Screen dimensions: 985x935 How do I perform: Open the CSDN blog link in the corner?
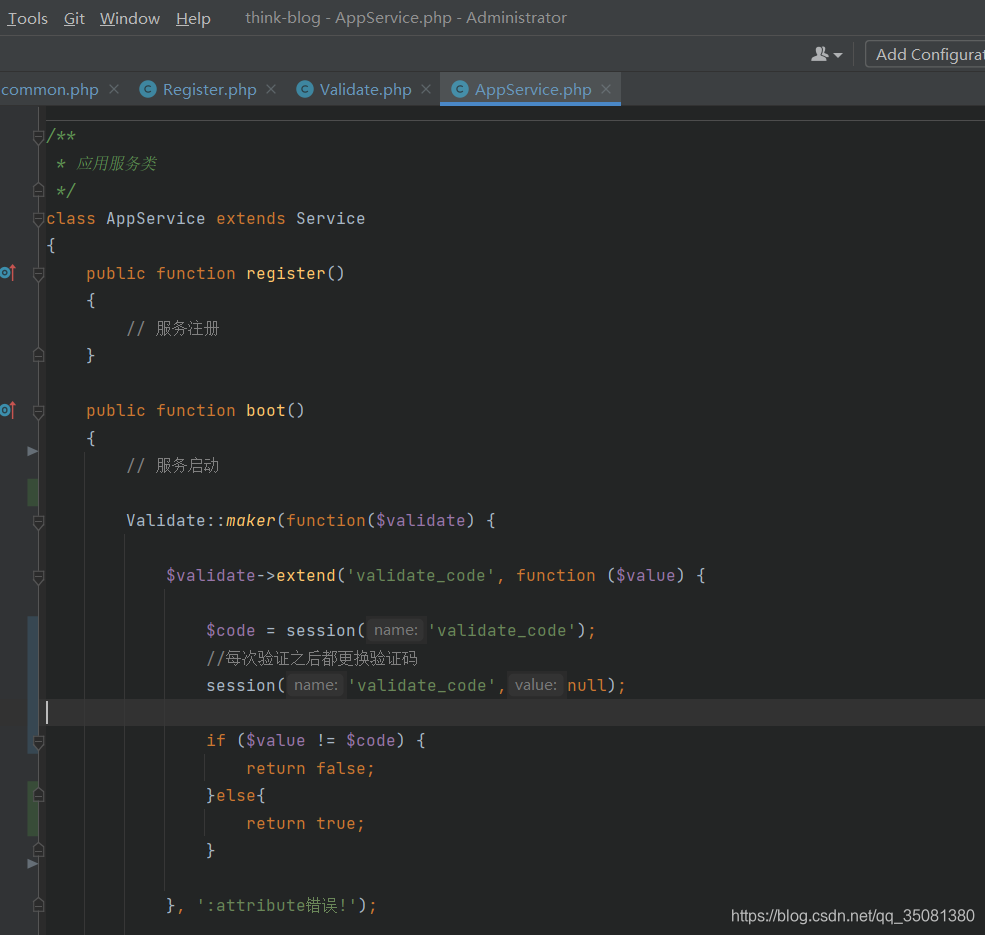coord(851,915)
